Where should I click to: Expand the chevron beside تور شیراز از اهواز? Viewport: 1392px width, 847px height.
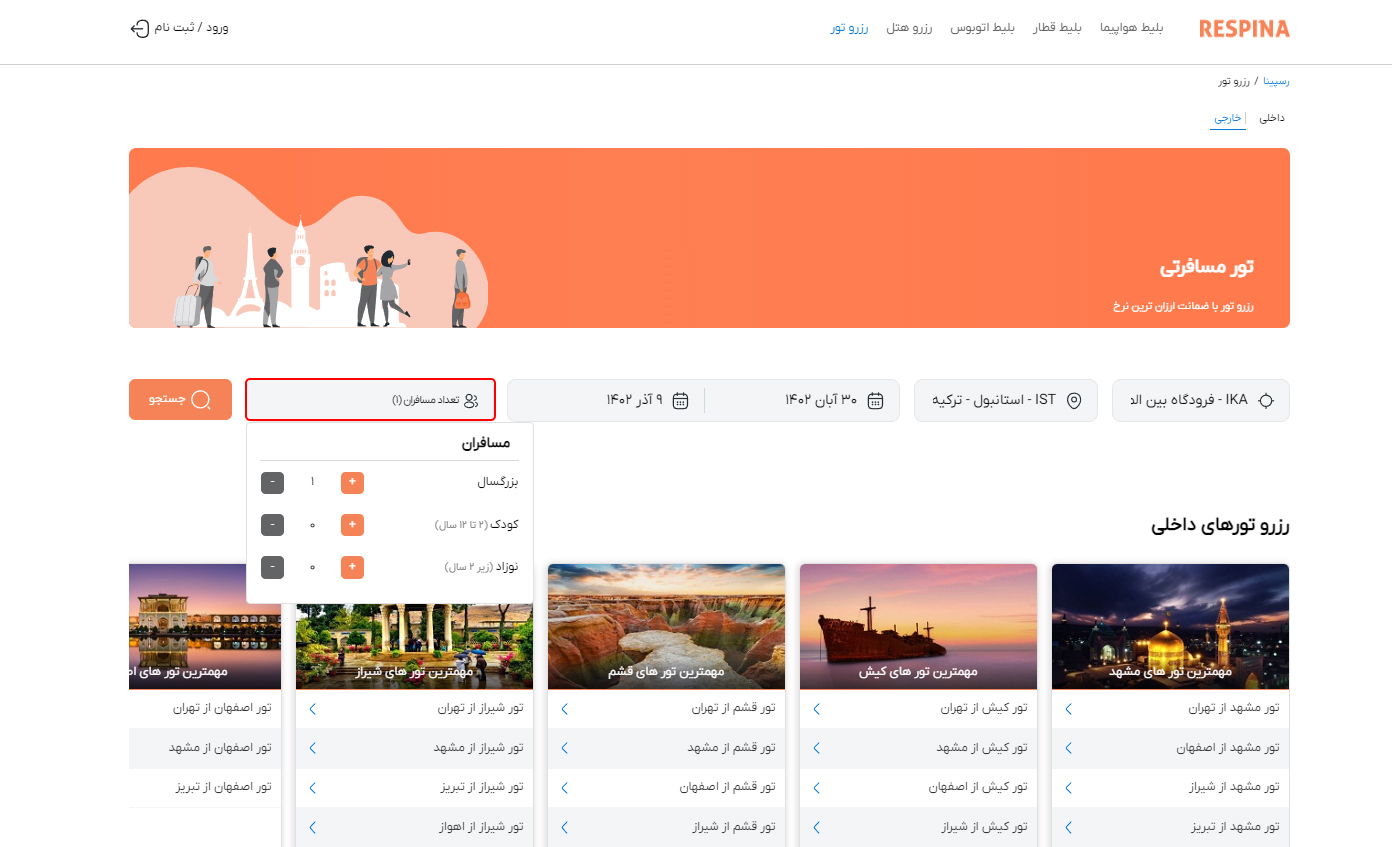point(311,827)
